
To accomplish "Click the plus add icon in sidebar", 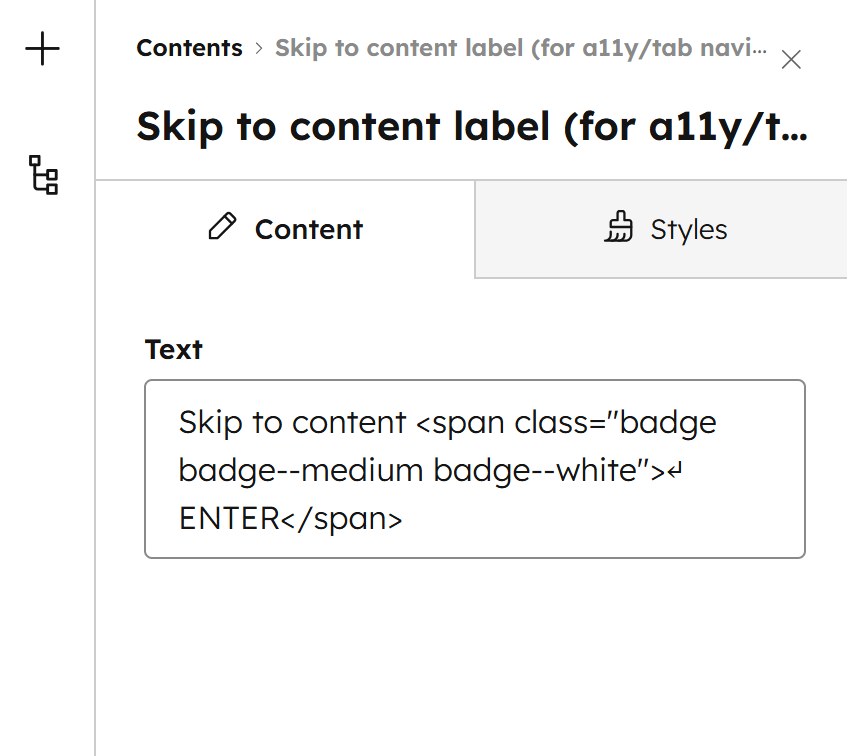I will (43, 49).
